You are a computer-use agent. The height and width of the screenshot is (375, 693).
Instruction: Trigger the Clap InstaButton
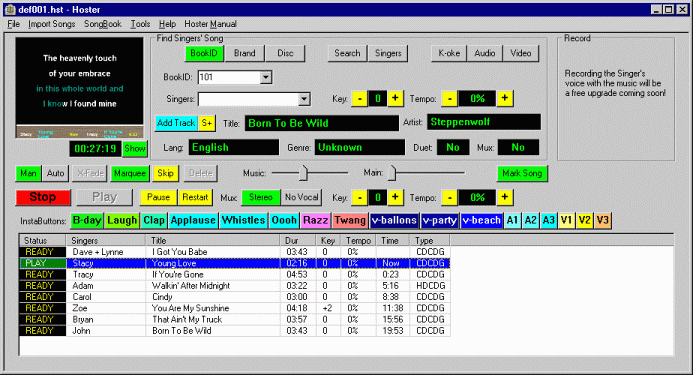pyautogui.click(x=154, y=221)
